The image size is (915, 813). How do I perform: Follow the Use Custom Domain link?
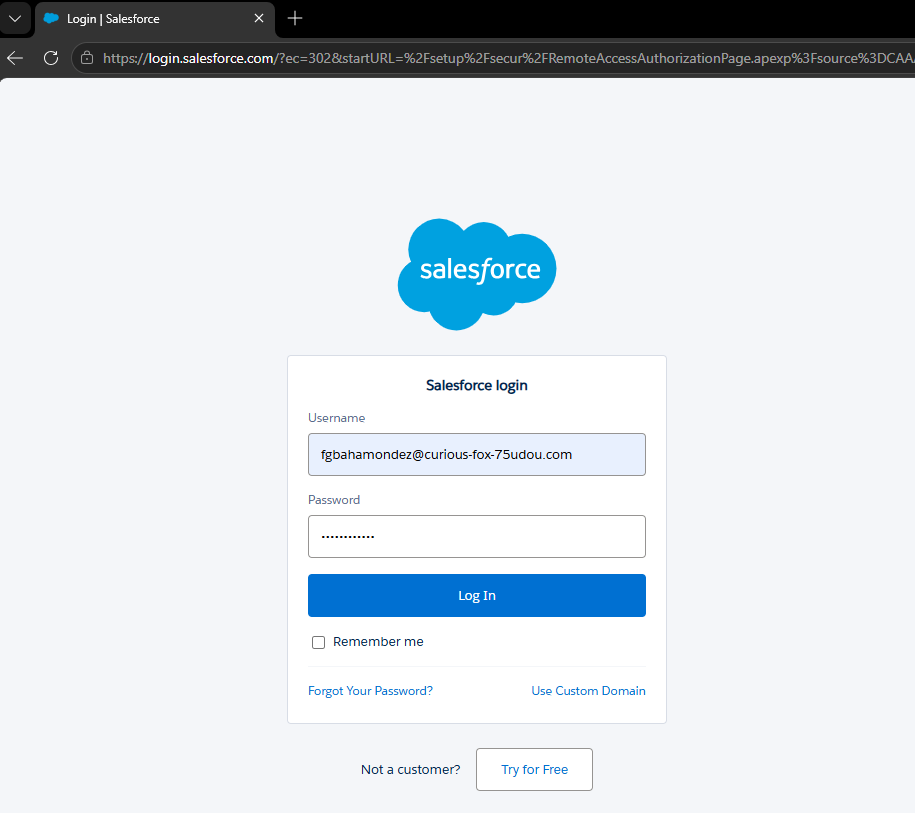pyautogui.click(x=588, y=691)
